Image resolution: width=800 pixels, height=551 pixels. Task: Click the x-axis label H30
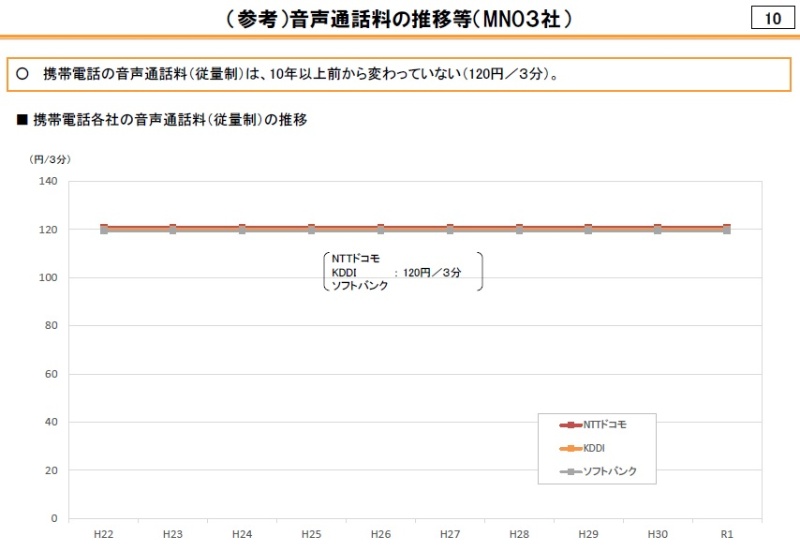[x=658, y=534]
